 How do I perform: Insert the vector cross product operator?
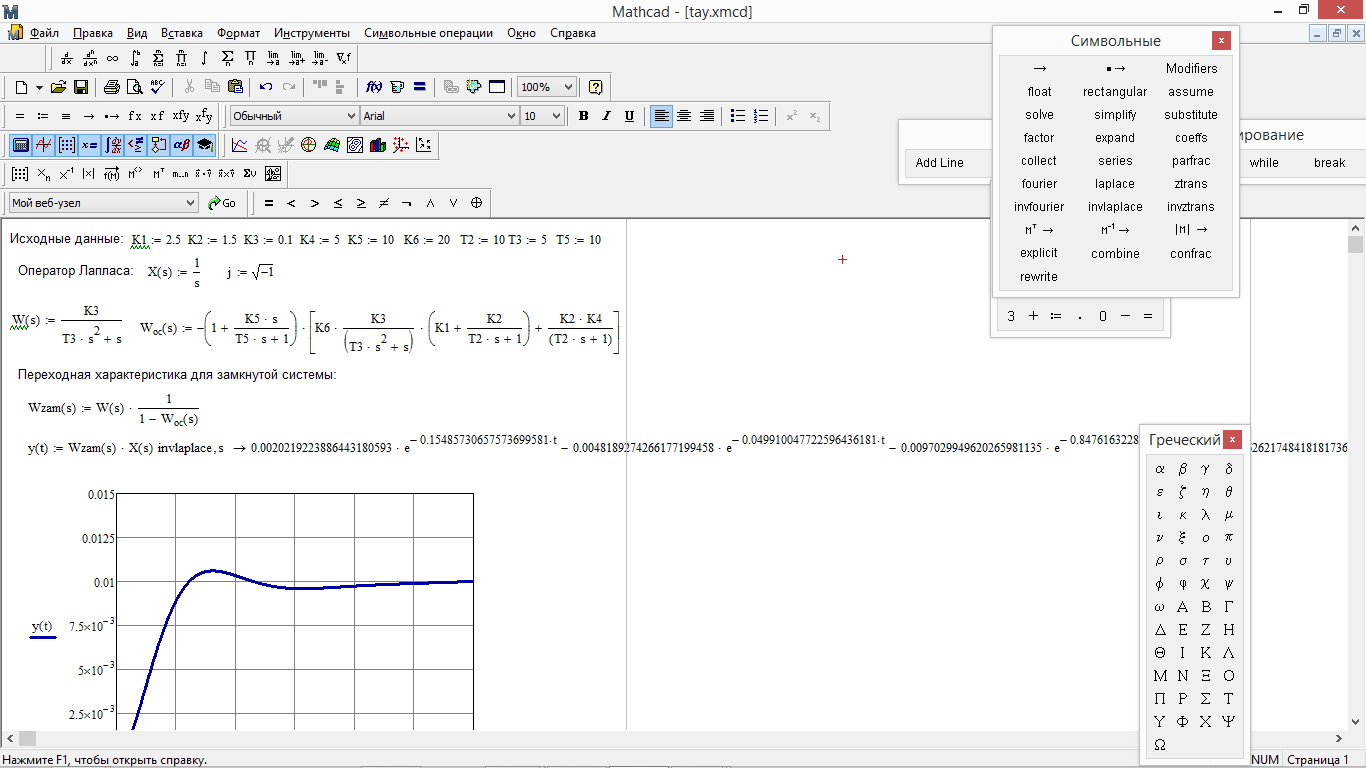coord(226,174)
